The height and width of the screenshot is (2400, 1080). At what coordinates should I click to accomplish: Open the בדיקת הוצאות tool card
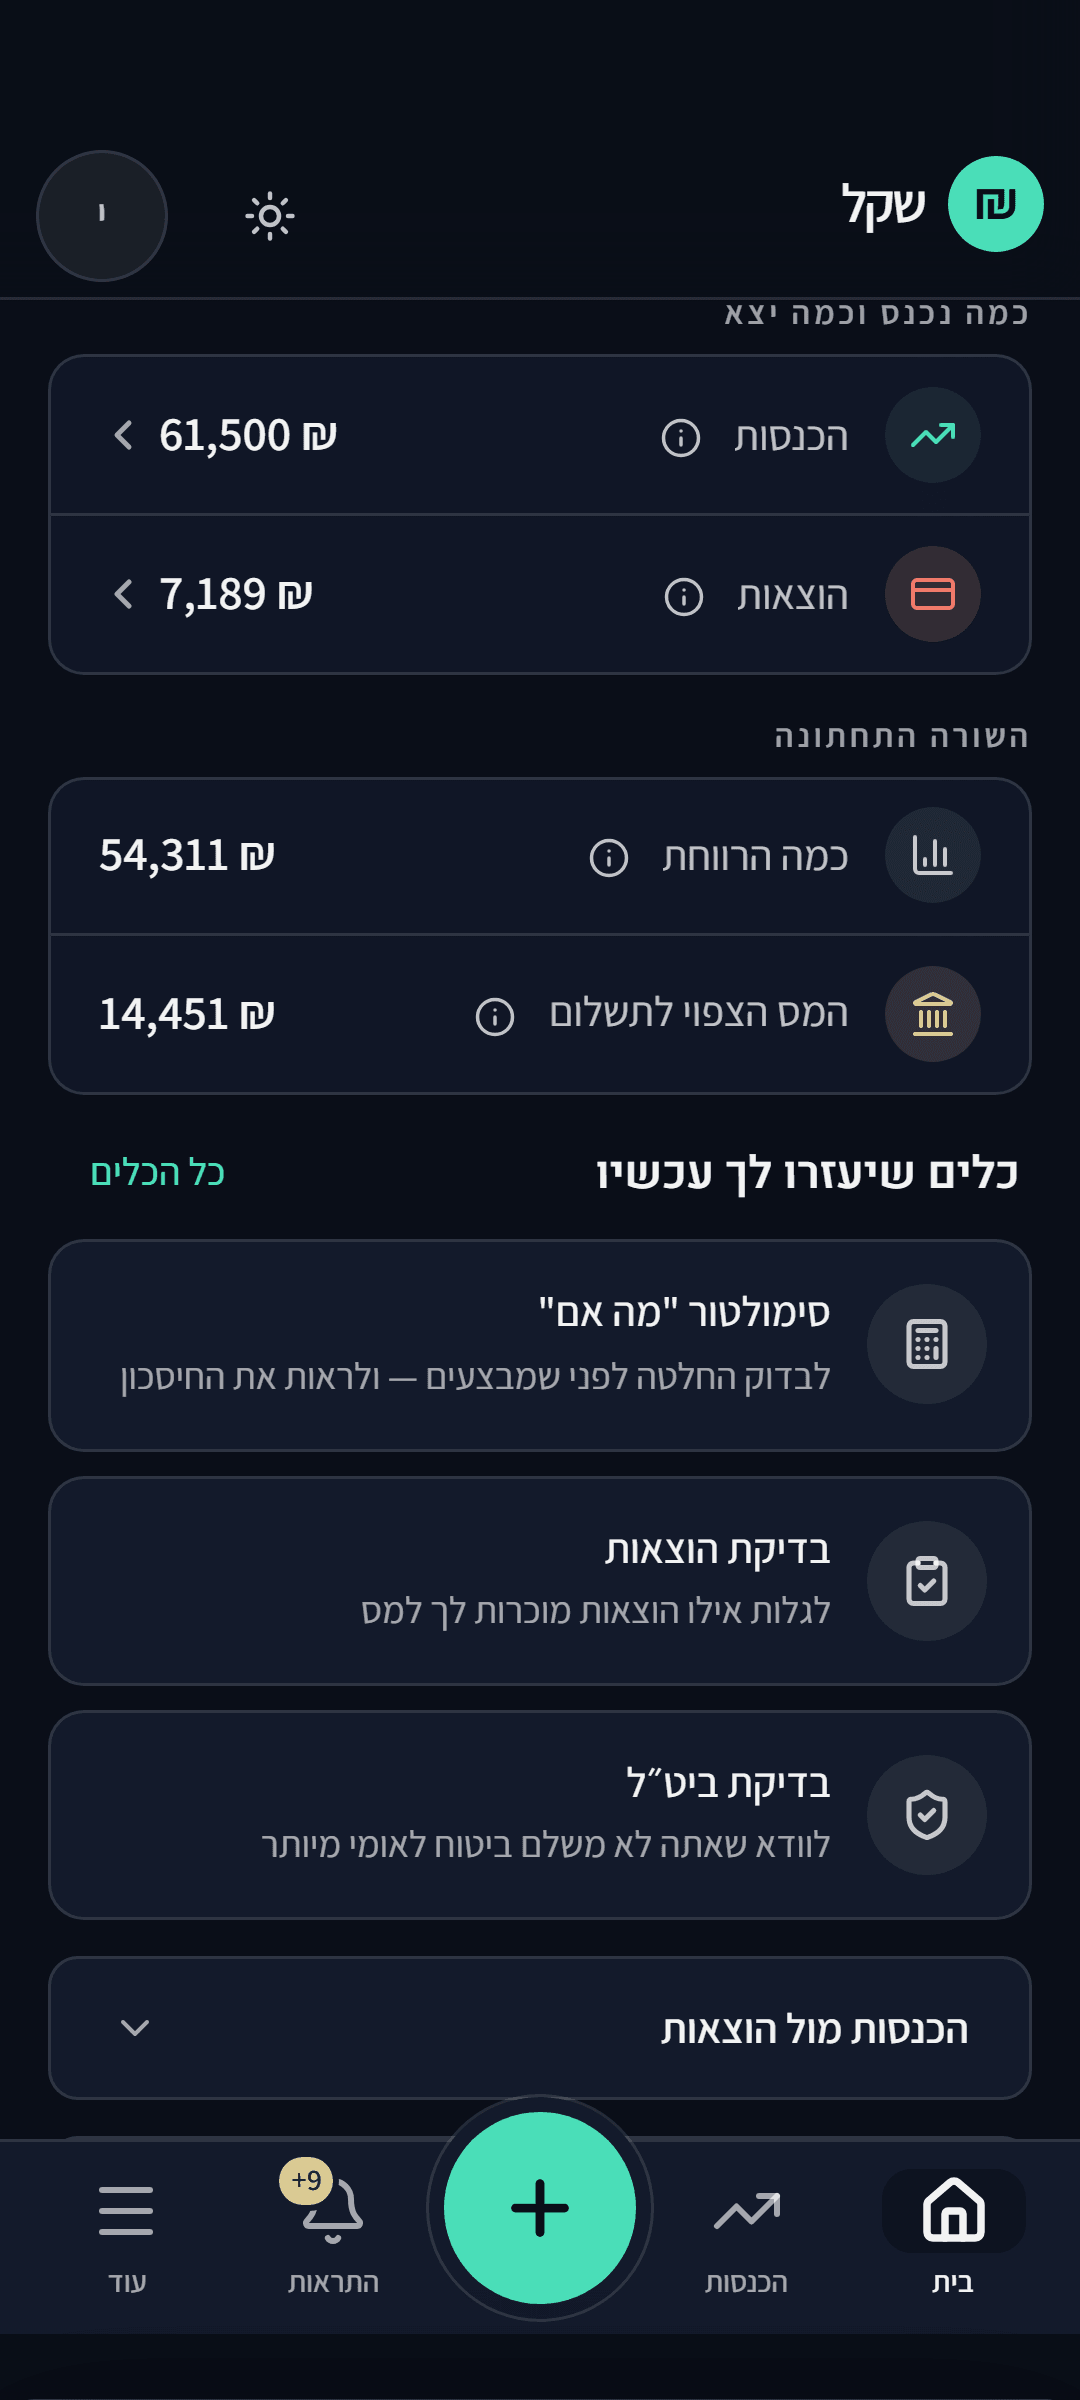coord(540,1581)
